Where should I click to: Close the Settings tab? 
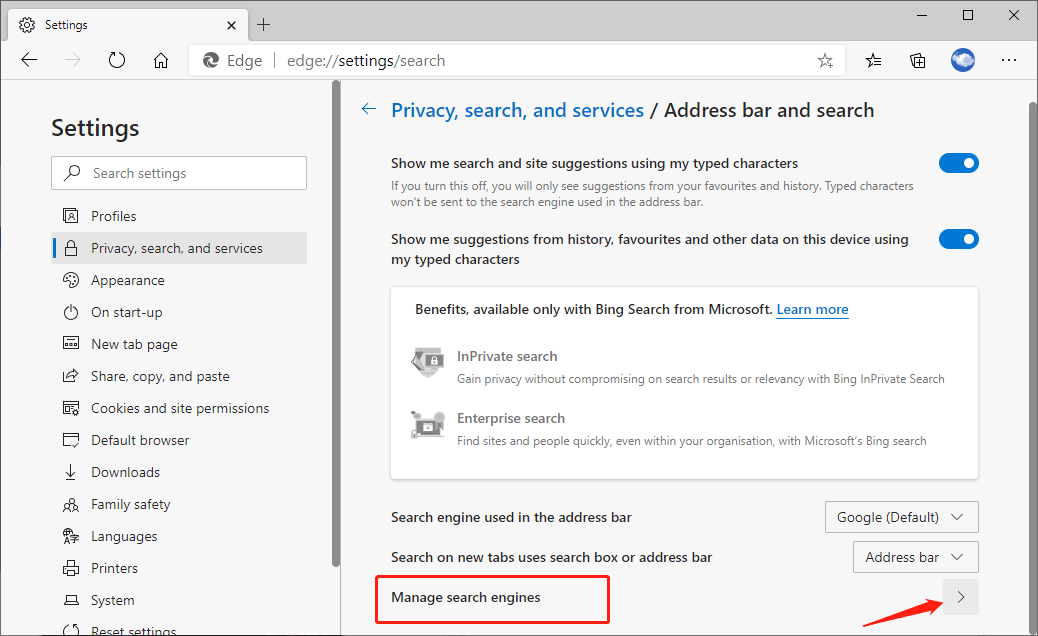pos(231,25)
